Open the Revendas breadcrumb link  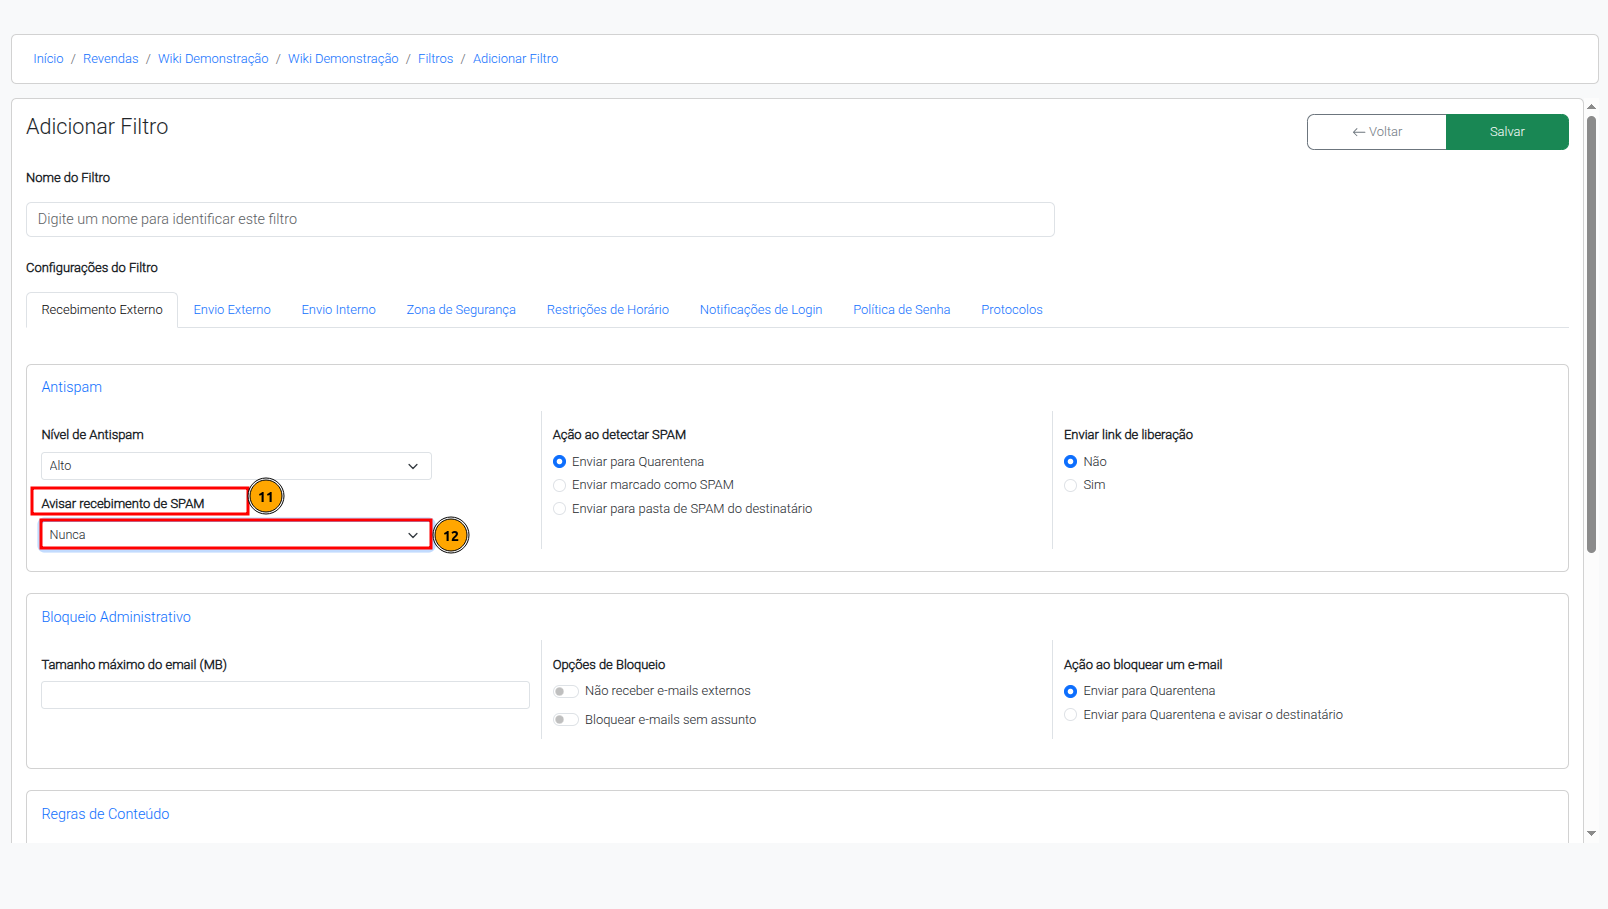click(111, 59)
